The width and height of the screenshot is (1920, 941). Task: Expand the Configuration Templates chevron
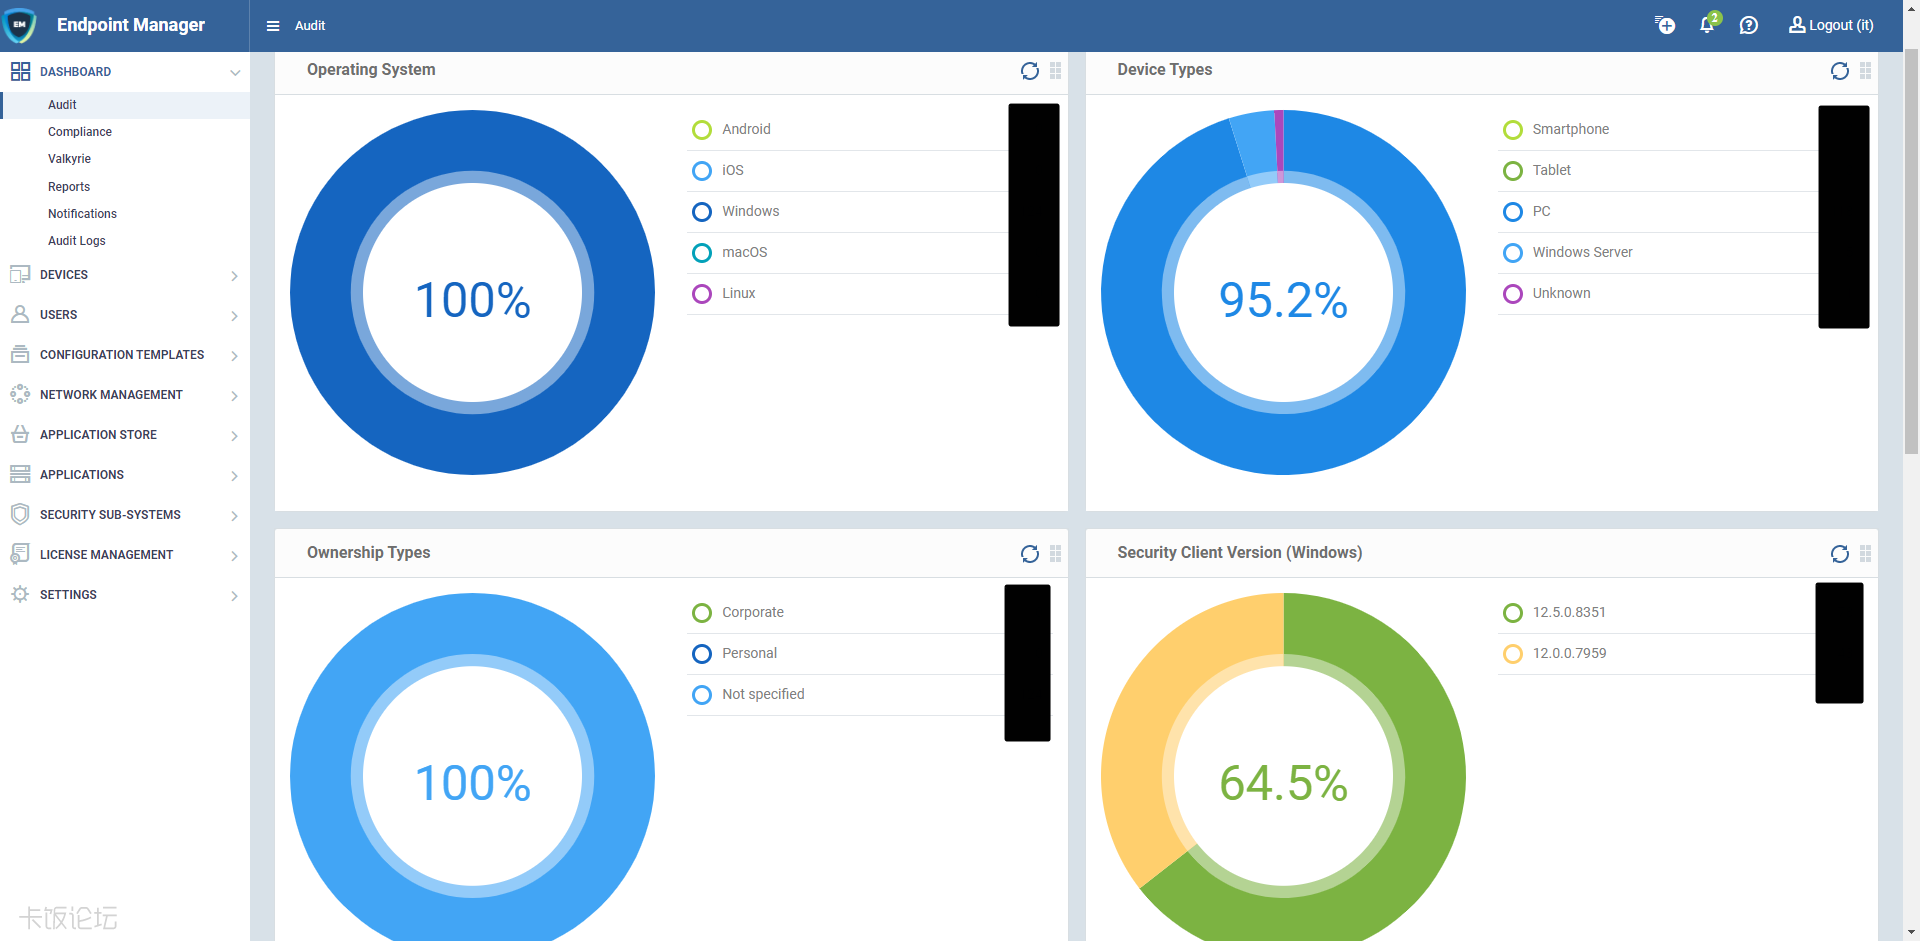pos(235,356)
